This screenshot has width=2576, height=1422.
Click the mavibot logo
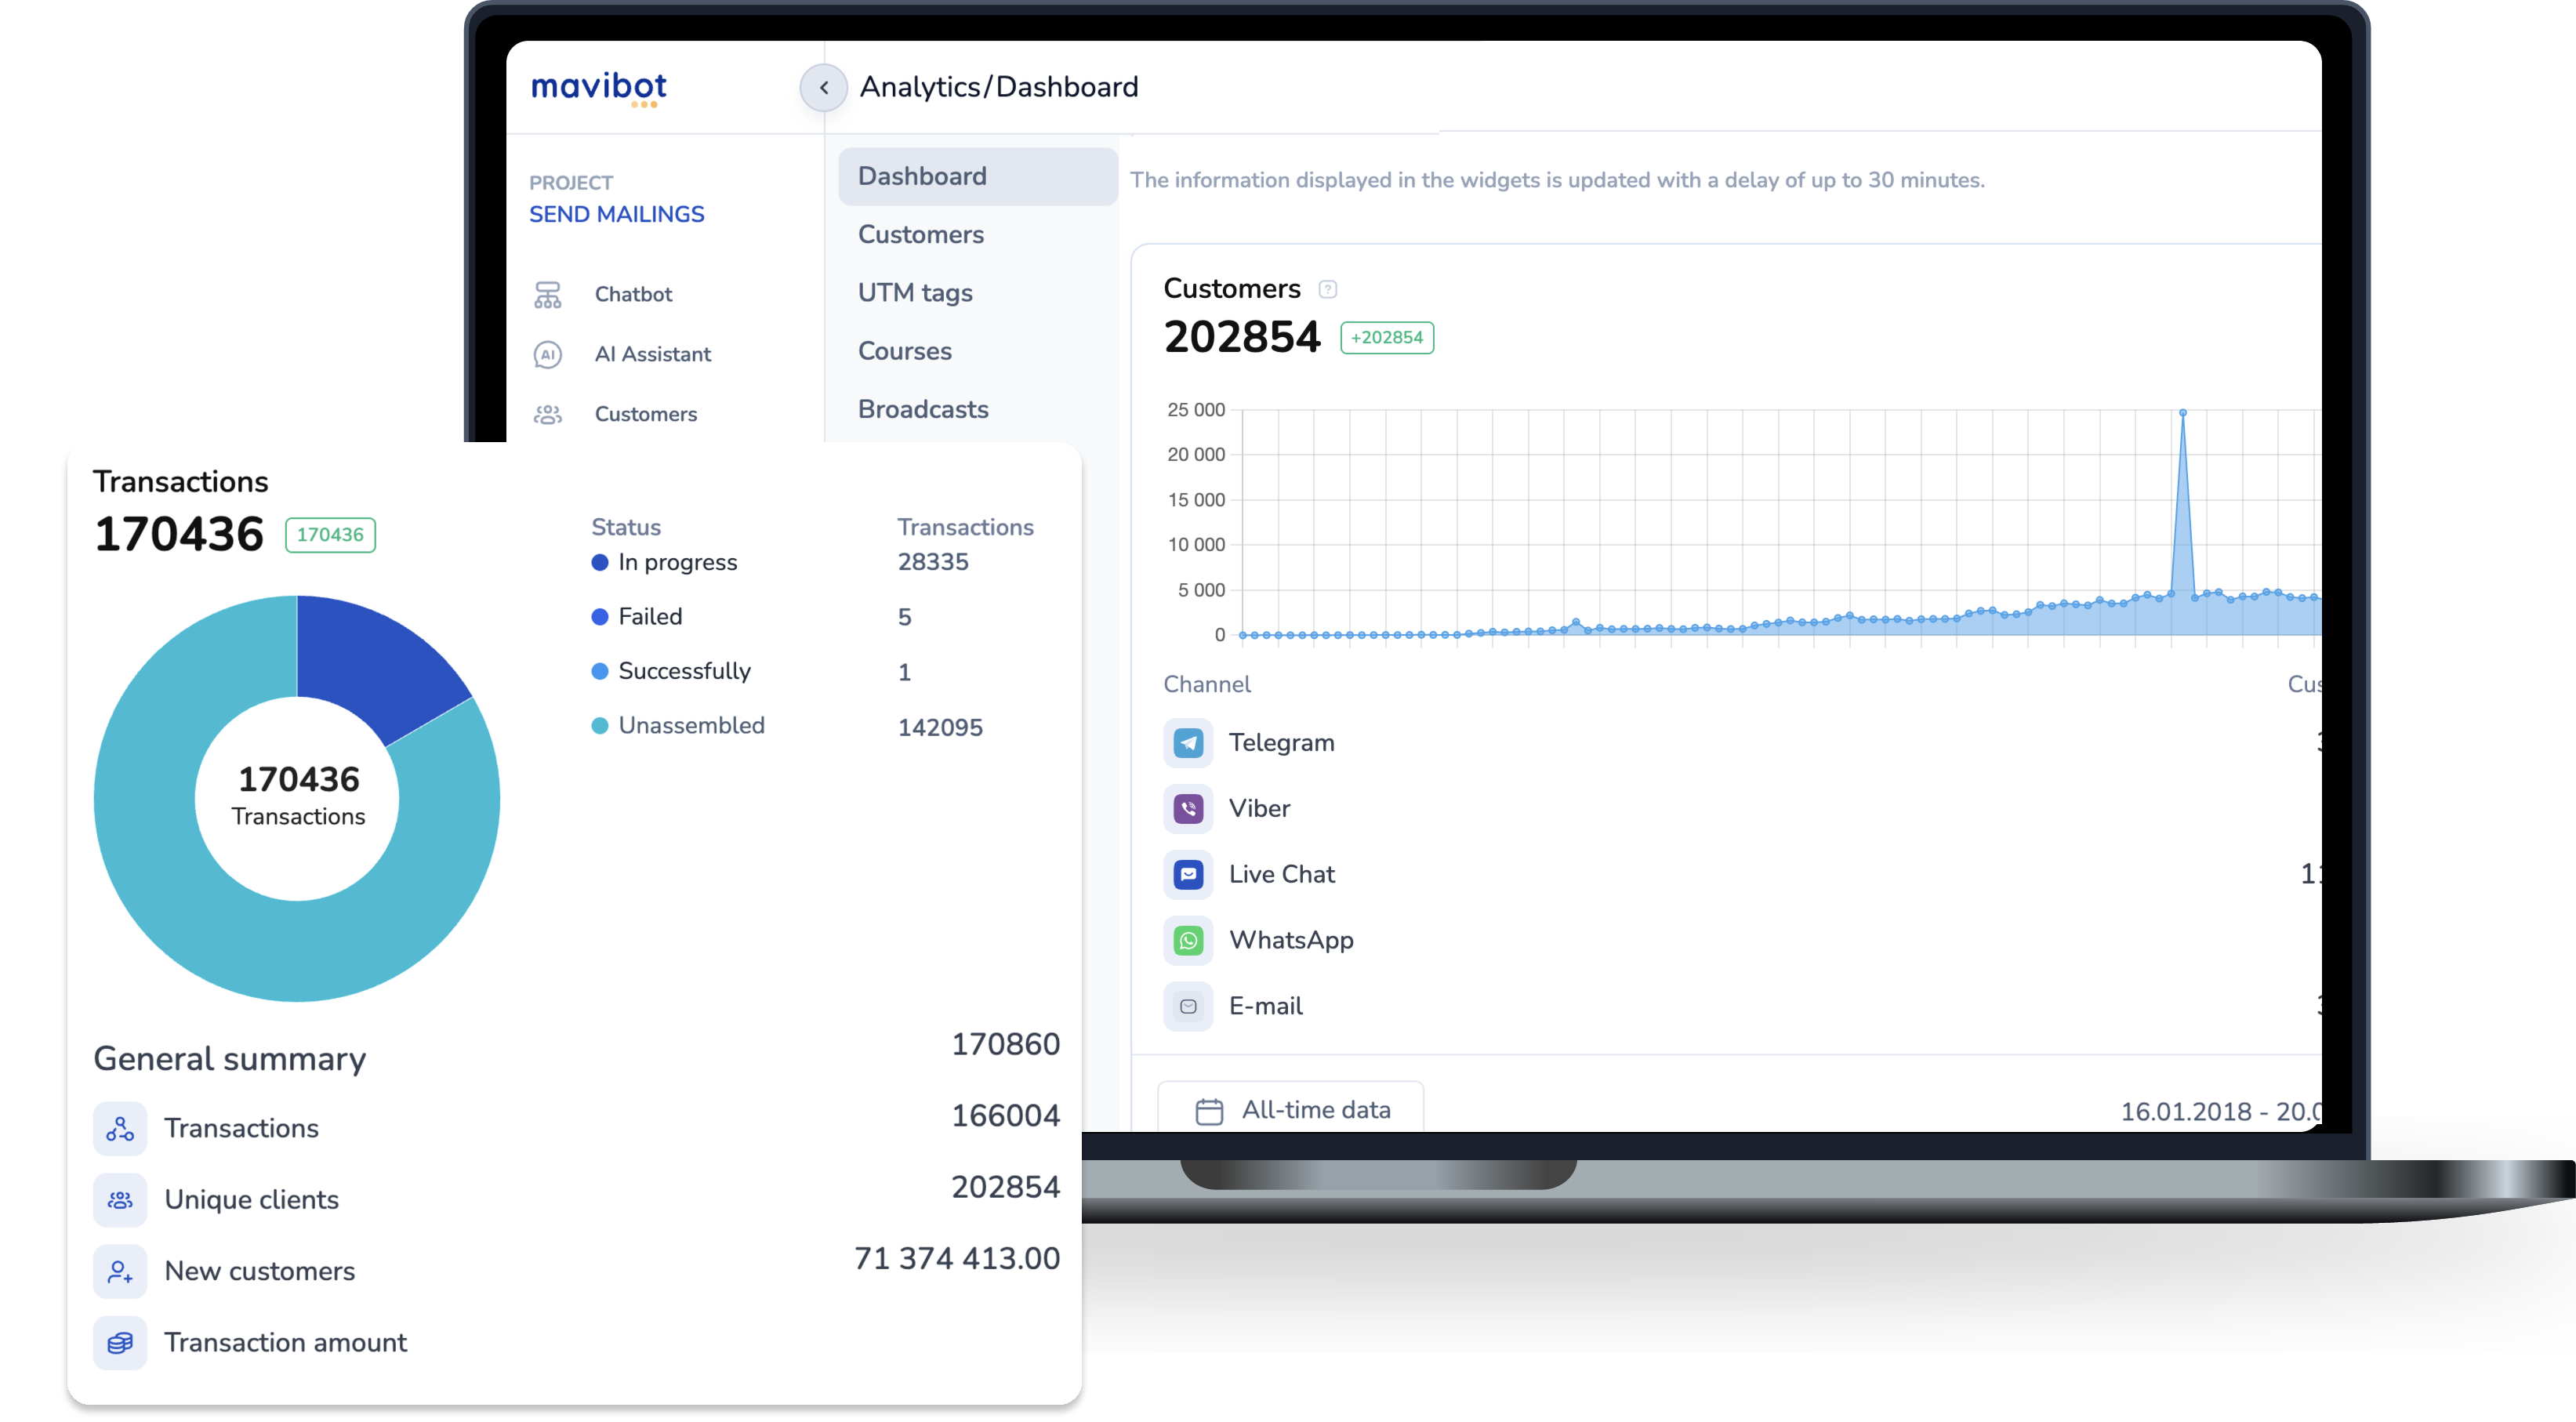598,88
